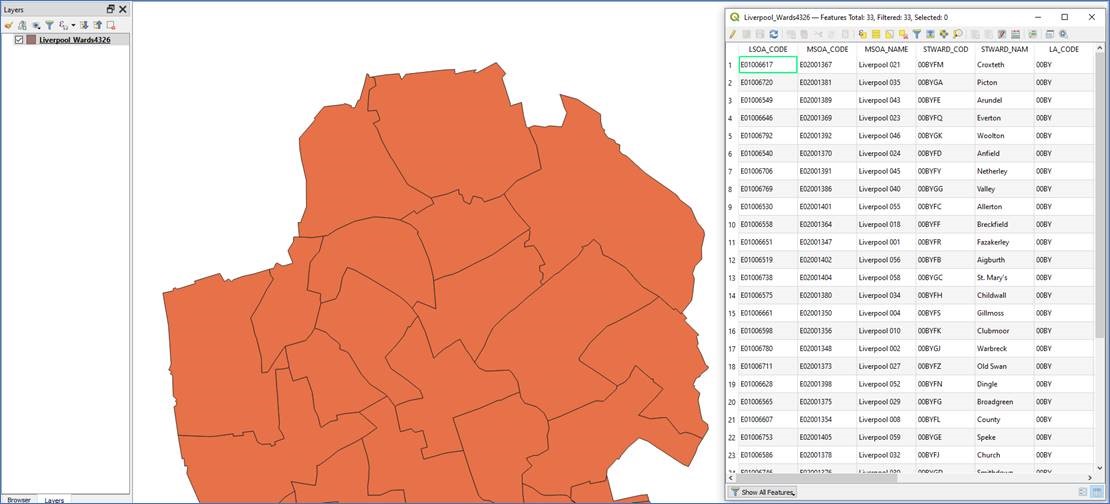Image resolution: width=1110 pixels, height=504 pixels.
Task: Switch to the Layers tab
Action: pos(55,500)
